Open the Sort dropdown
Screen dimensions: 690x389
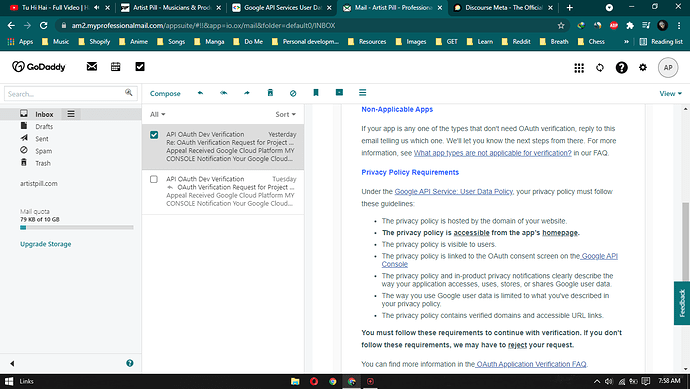(x=286, y=114)
